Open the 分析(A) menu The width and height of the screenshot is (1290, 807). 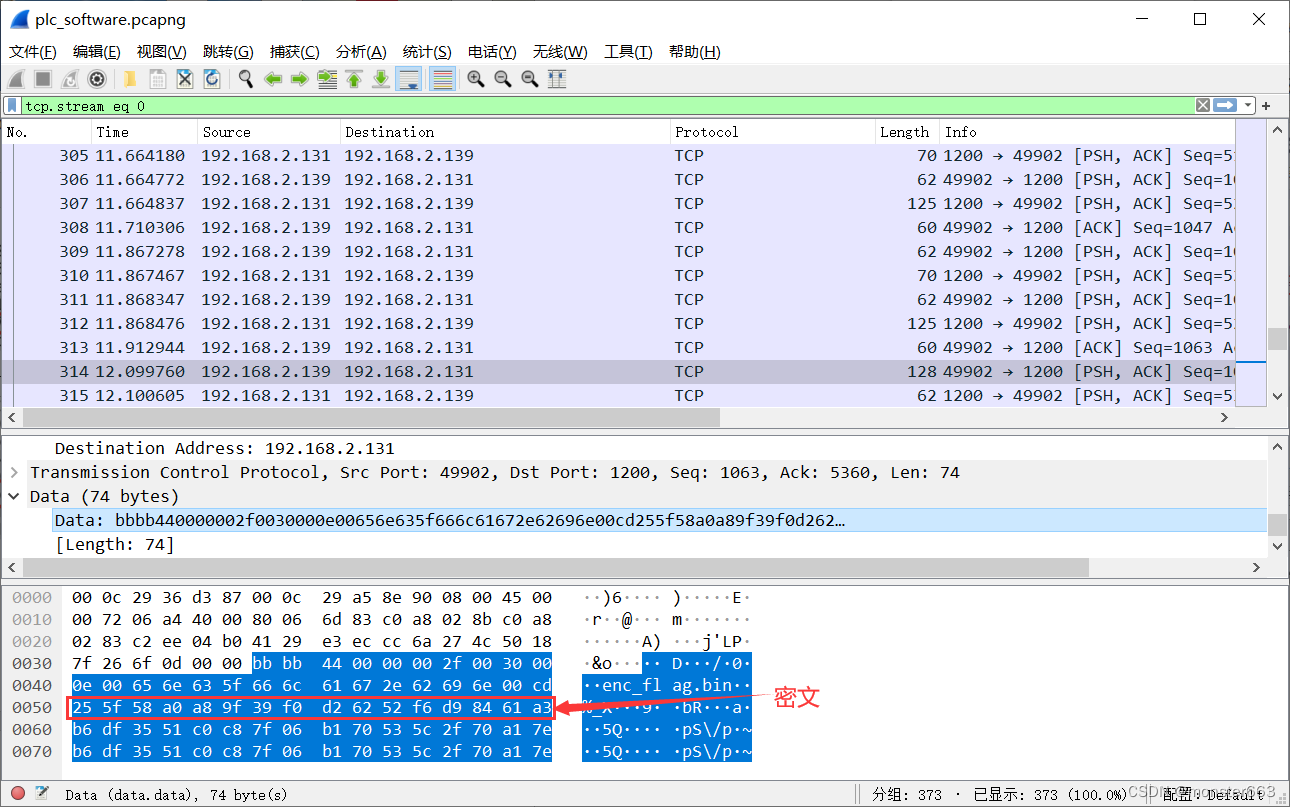click(361, 52)
